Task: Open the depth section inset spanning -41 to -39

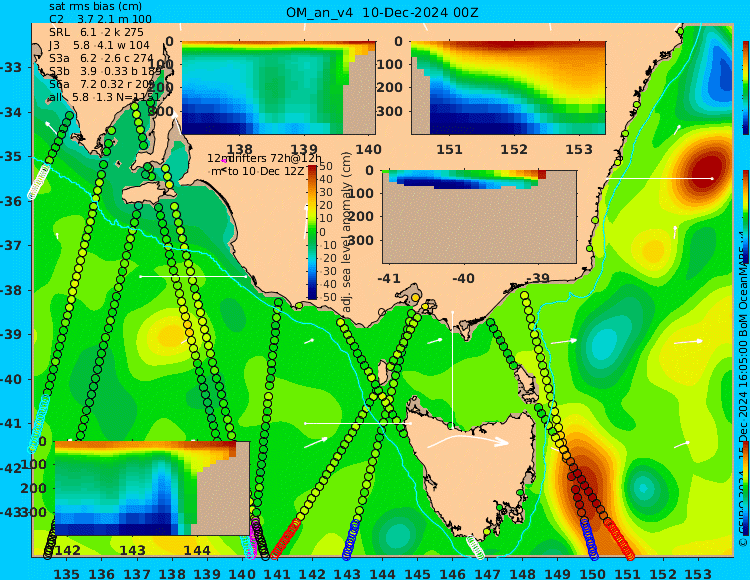Action: coord(479,217)
